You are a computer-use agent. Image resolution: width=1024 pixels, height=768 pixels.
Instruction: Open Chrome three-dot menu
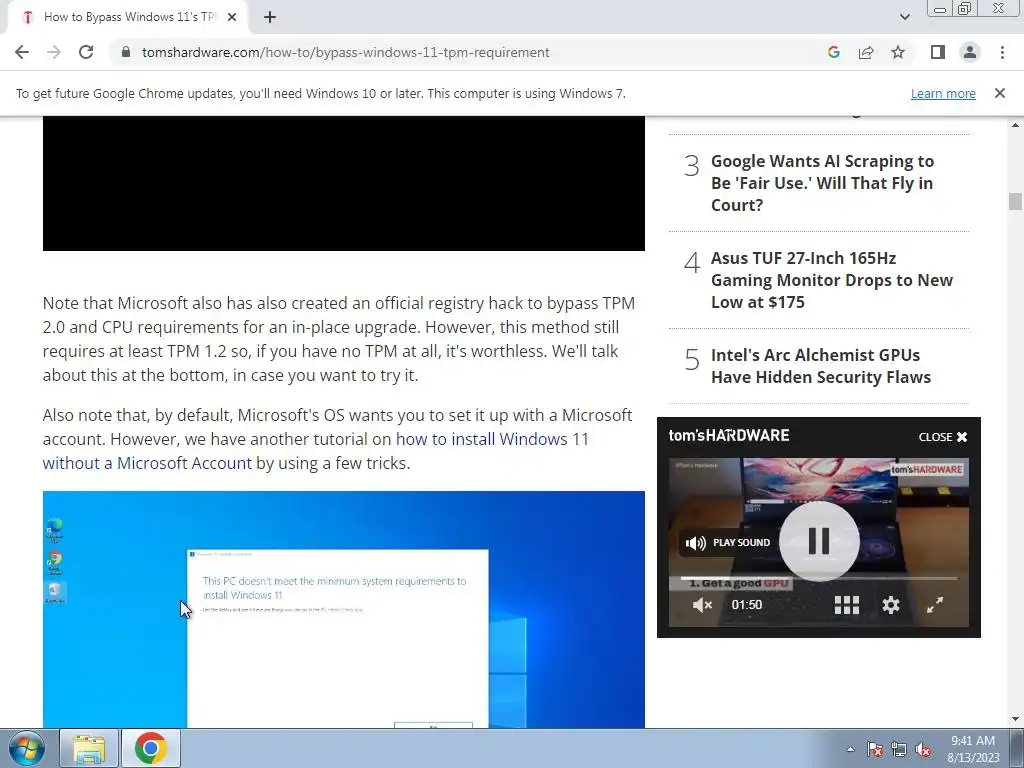pyautogui.click(x=1002, y=52)
